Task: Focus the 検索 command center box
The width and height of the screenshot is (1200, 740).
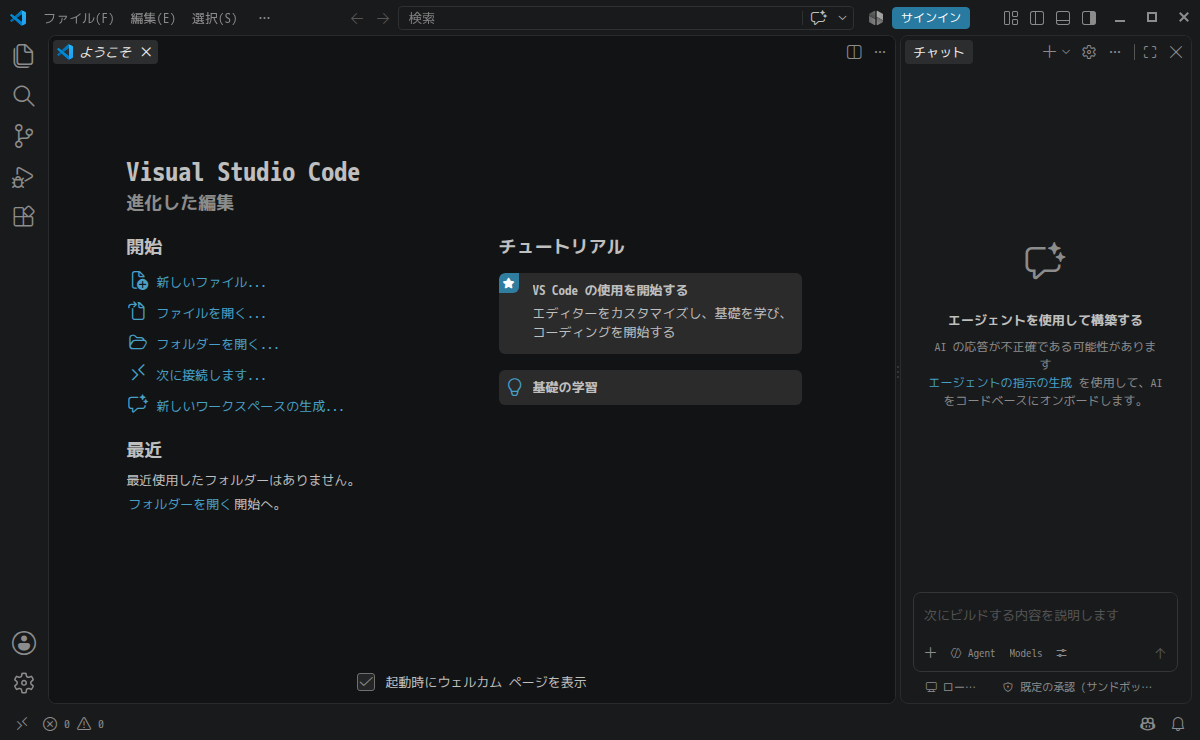Action: tap(600, 18)
